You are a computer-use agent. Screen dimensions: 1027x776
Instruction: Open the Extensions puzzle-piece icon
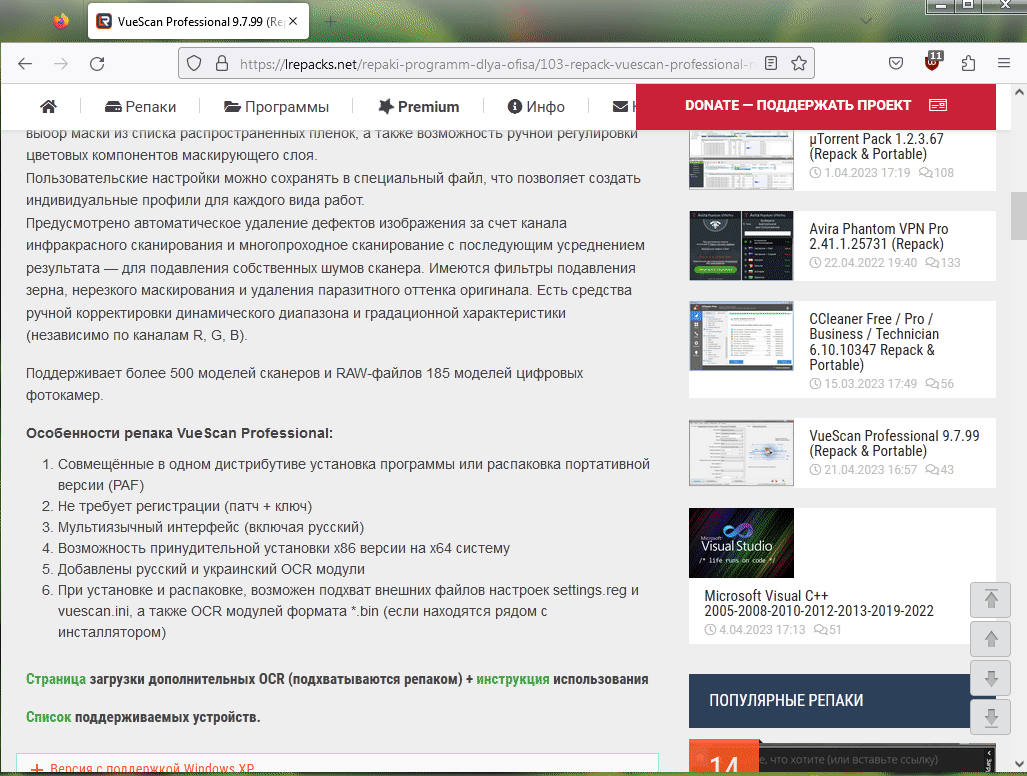click(x=968, y=64)
